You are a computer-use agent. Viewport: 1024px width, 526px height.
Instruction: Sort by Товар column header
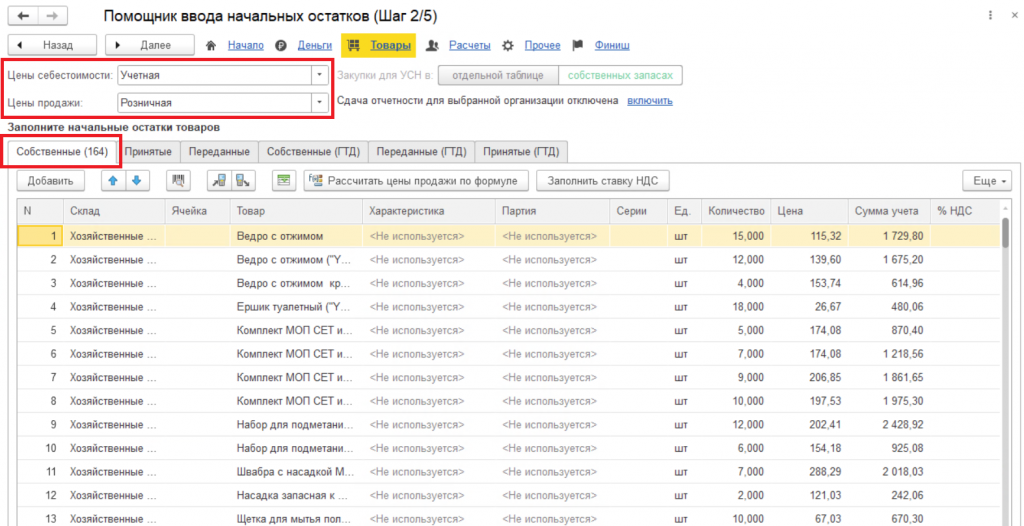296,211
